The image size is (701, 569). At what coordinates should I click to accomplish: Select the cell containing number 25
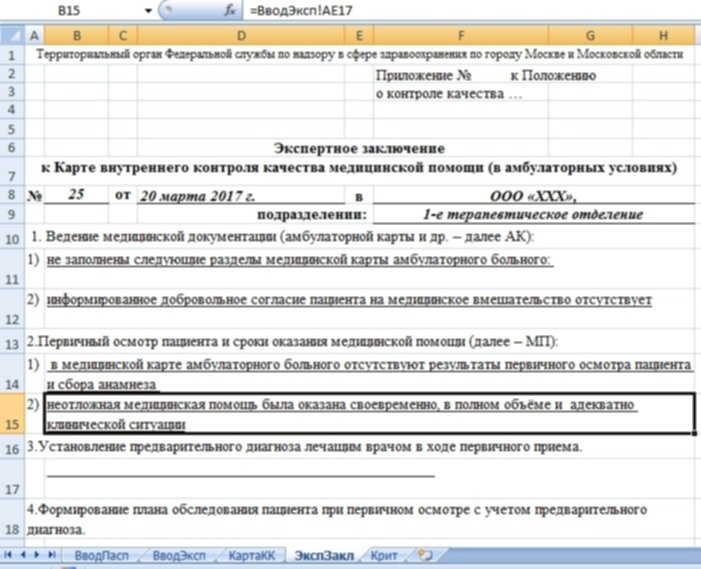[x=76, y=195]
